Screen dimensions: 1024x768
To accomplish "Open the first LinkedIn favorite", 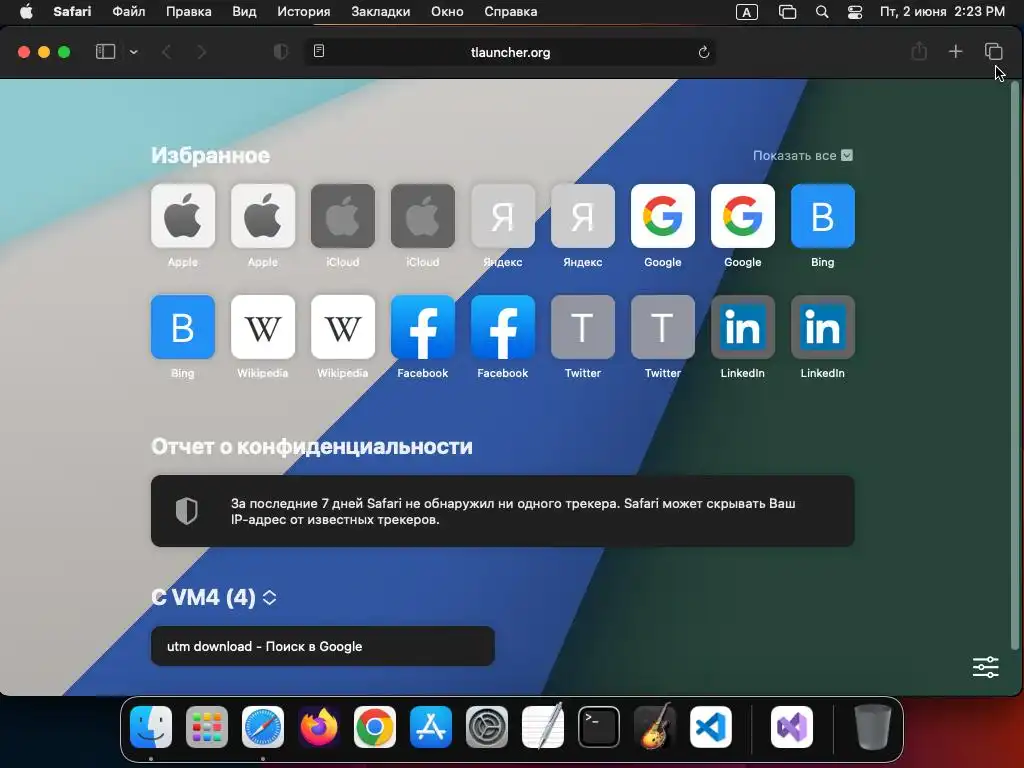I will point(743,327).
